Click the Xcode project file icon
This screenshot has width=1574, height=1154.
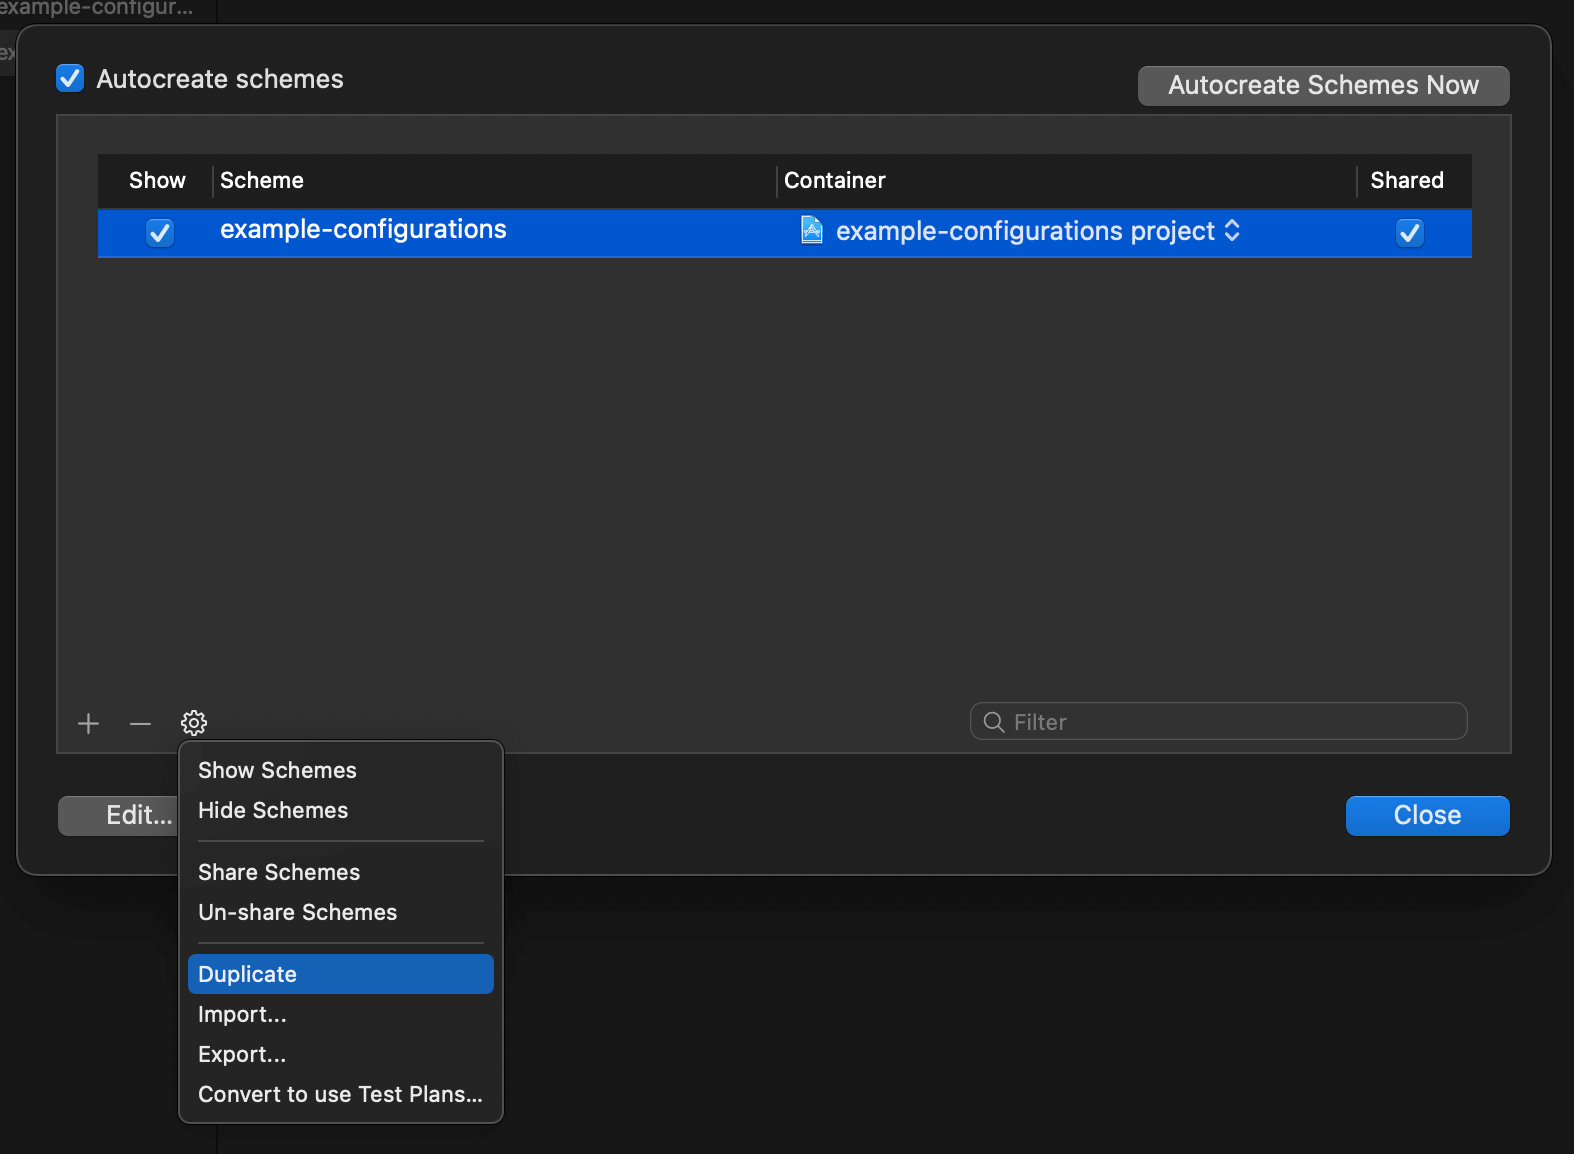(x=812, y=231)
